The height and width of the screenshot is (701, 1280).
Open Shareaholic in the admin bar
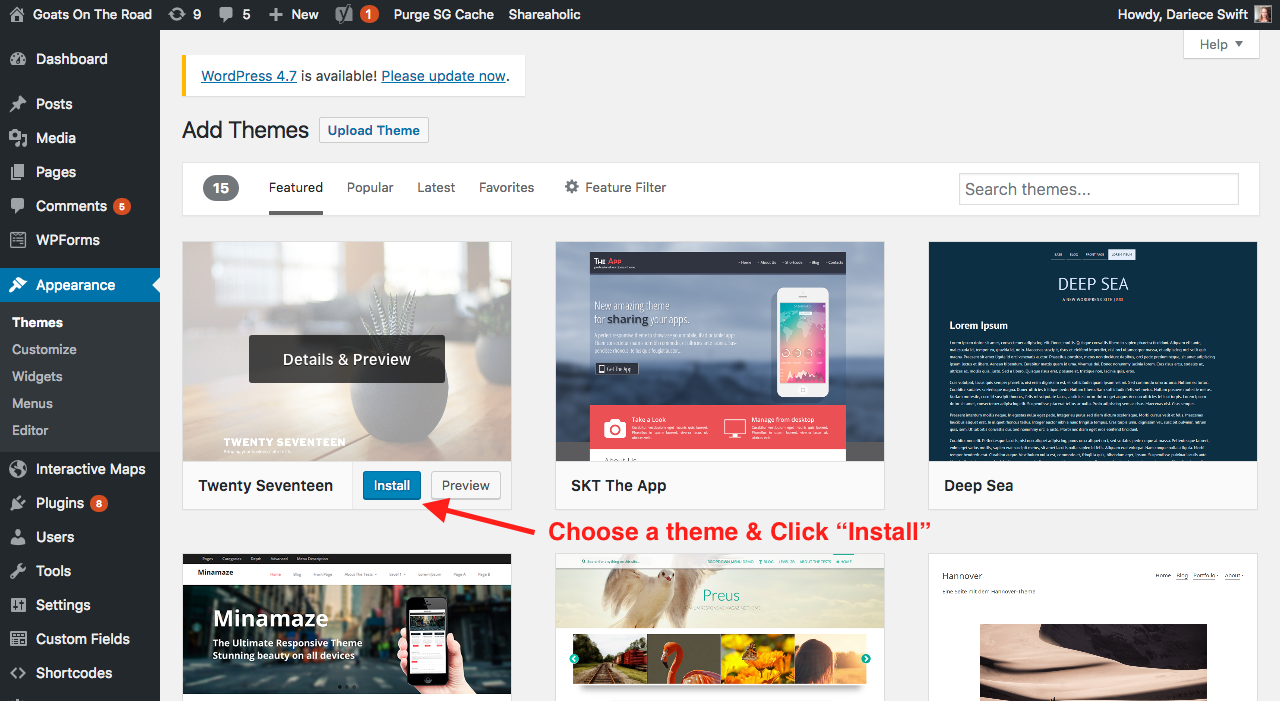point(544,14)
